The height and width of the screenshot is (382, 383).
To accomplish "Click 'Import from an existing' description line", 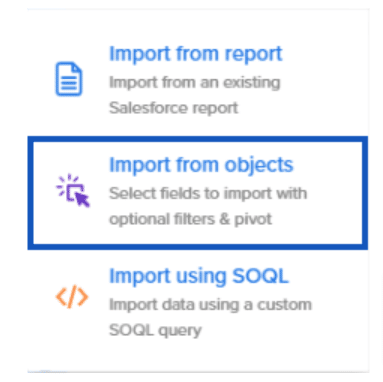I will click(195, 82).
